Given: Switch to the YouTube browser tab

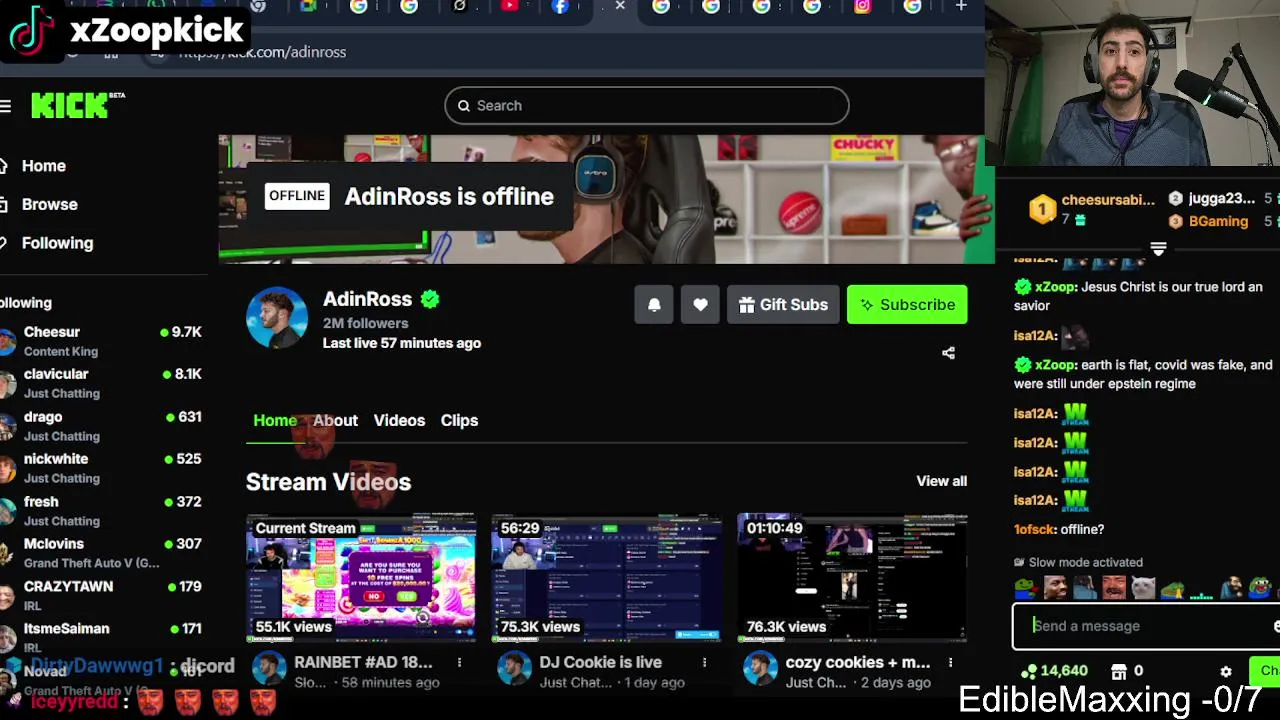Looking at the screenshot, I should (x=510, y=7).
